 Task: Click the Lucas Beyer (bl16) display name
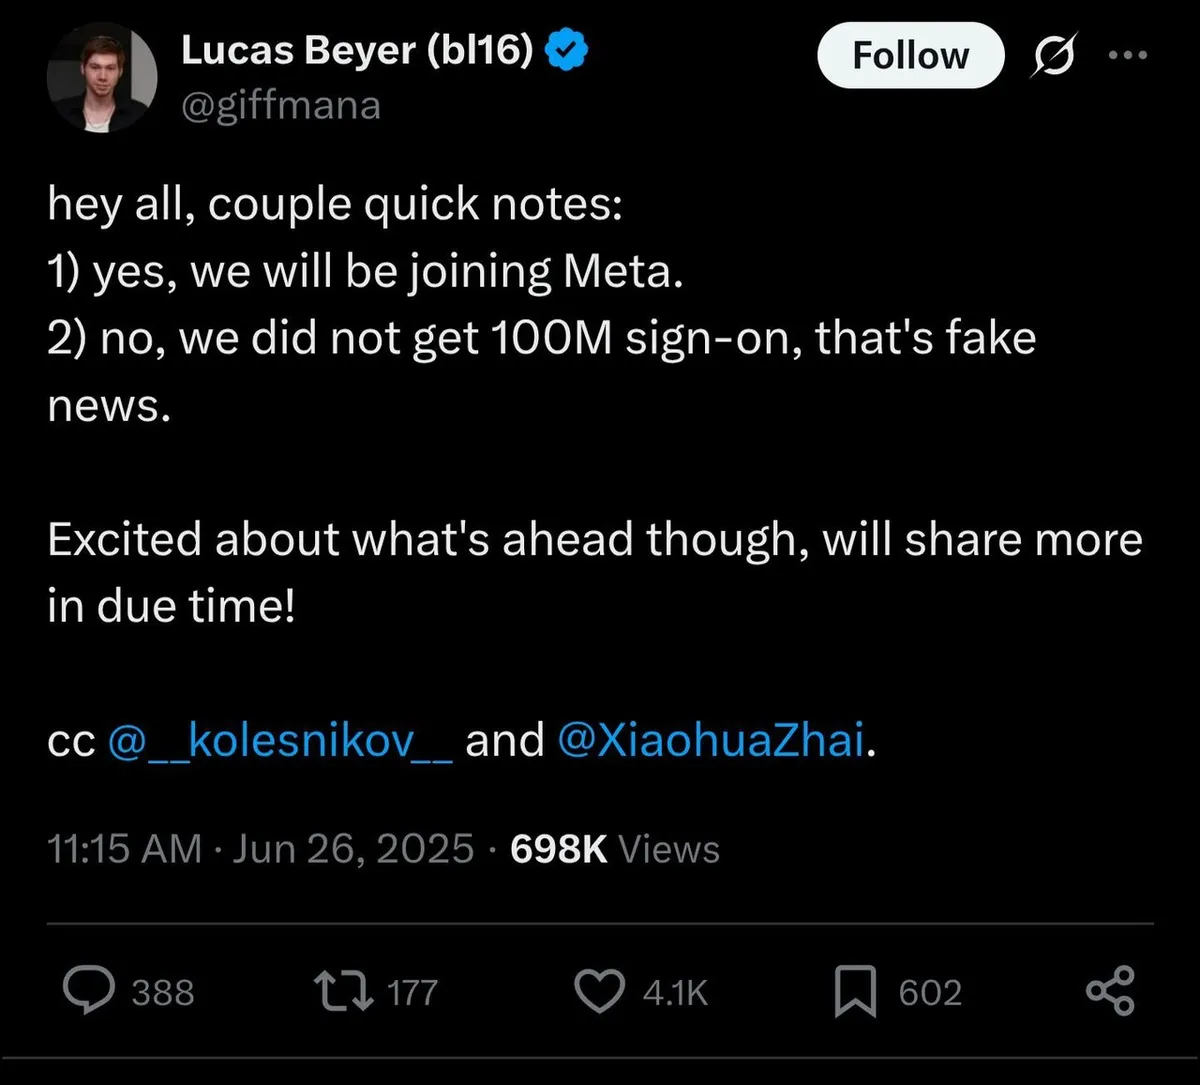point(357,51)
